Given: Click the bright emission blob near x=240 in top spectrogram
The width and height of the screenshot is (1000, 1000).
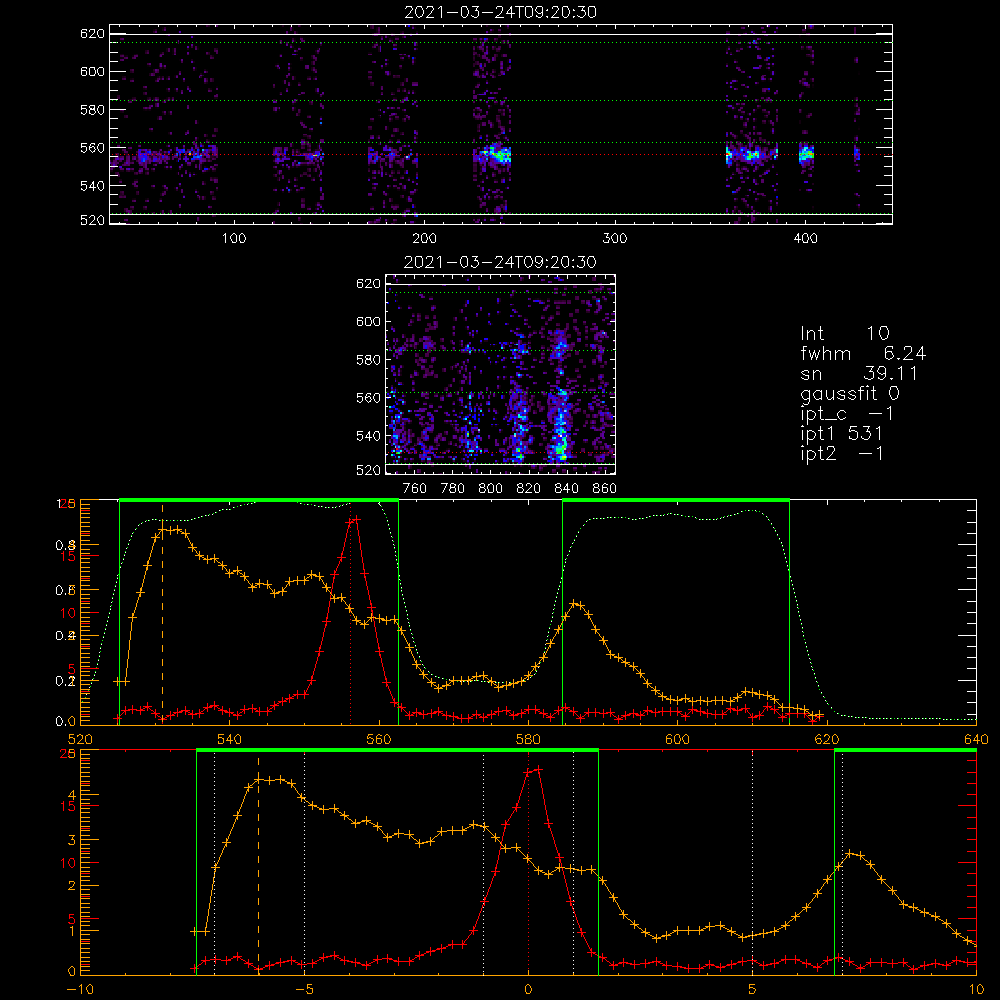Looking at the screenshot, I should [x=496, y=155].
